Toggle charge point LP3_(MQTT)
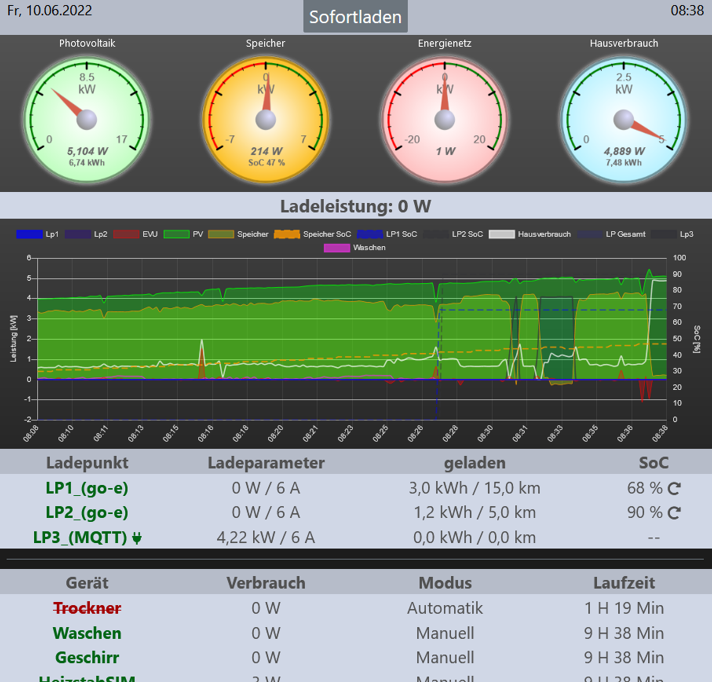 pos(80,537)
